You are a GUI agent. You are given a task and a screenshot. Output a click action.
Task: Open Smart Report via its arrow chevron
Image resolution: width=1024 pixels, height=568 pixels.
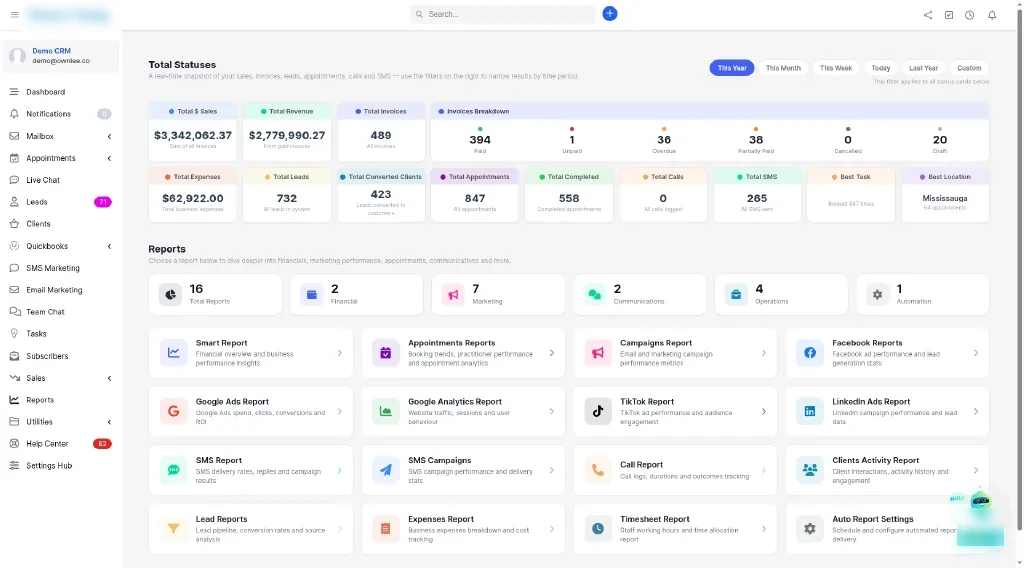click(x=340, y=353)
